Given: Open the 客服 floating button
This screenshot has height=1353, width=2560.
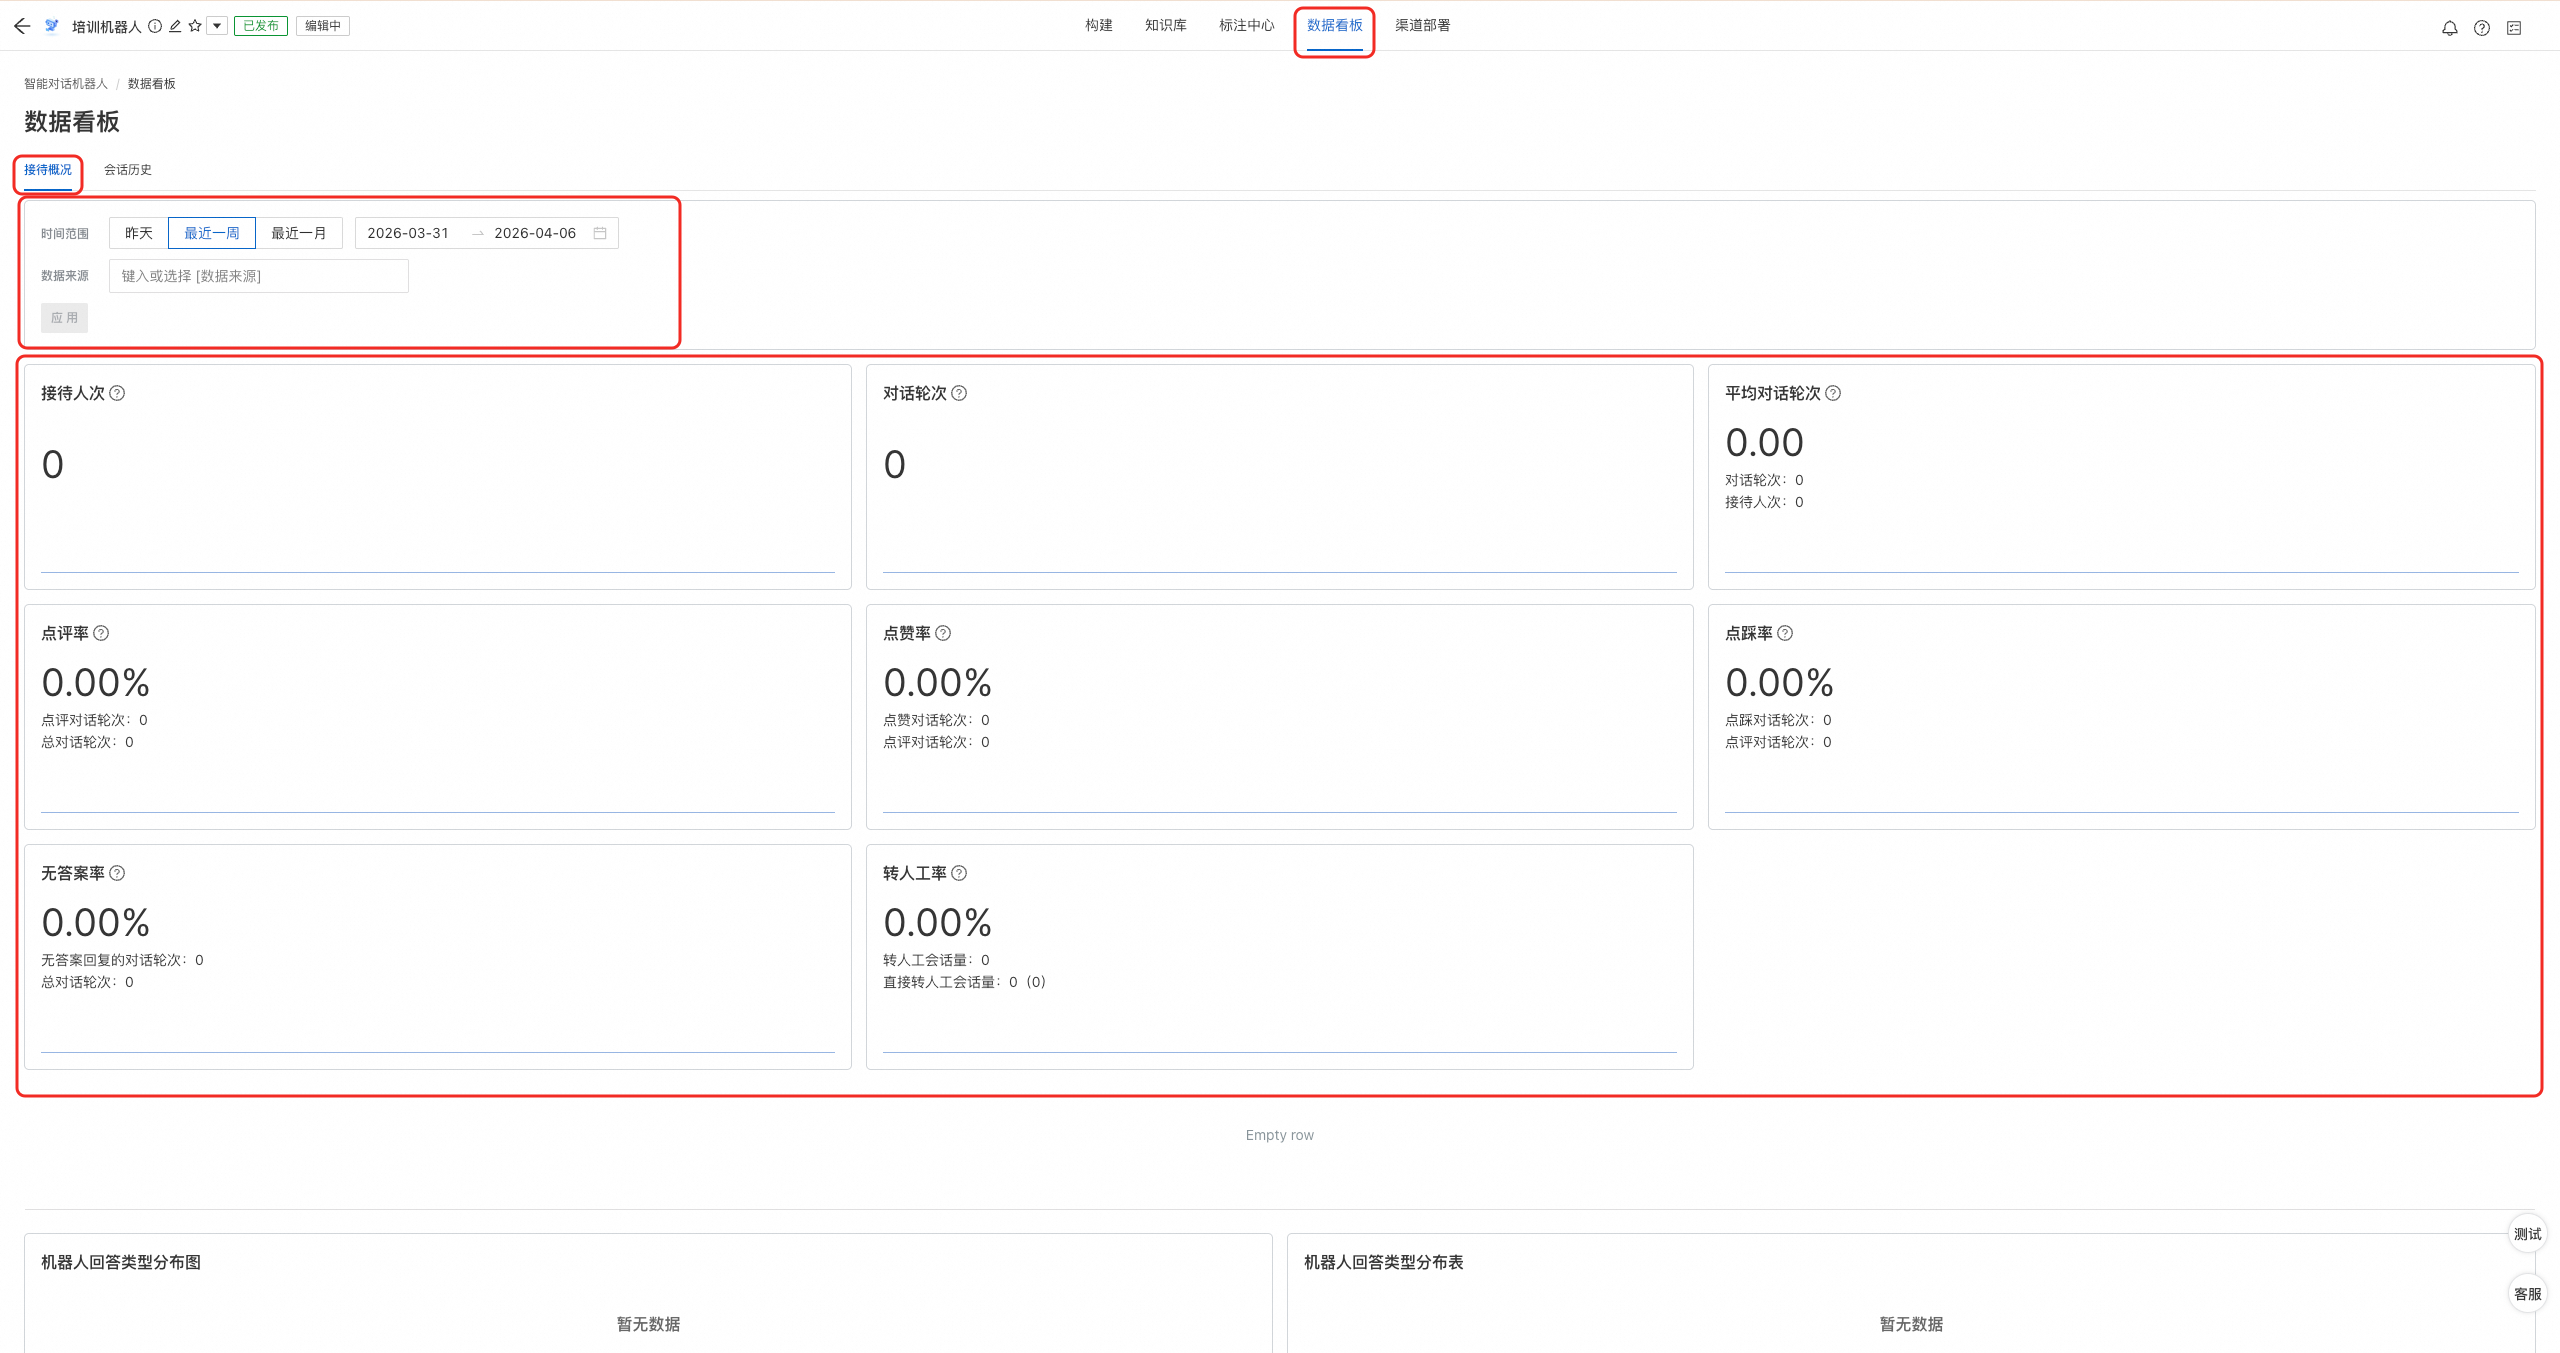Looking at the screenshot, I should (2528, 1294).
